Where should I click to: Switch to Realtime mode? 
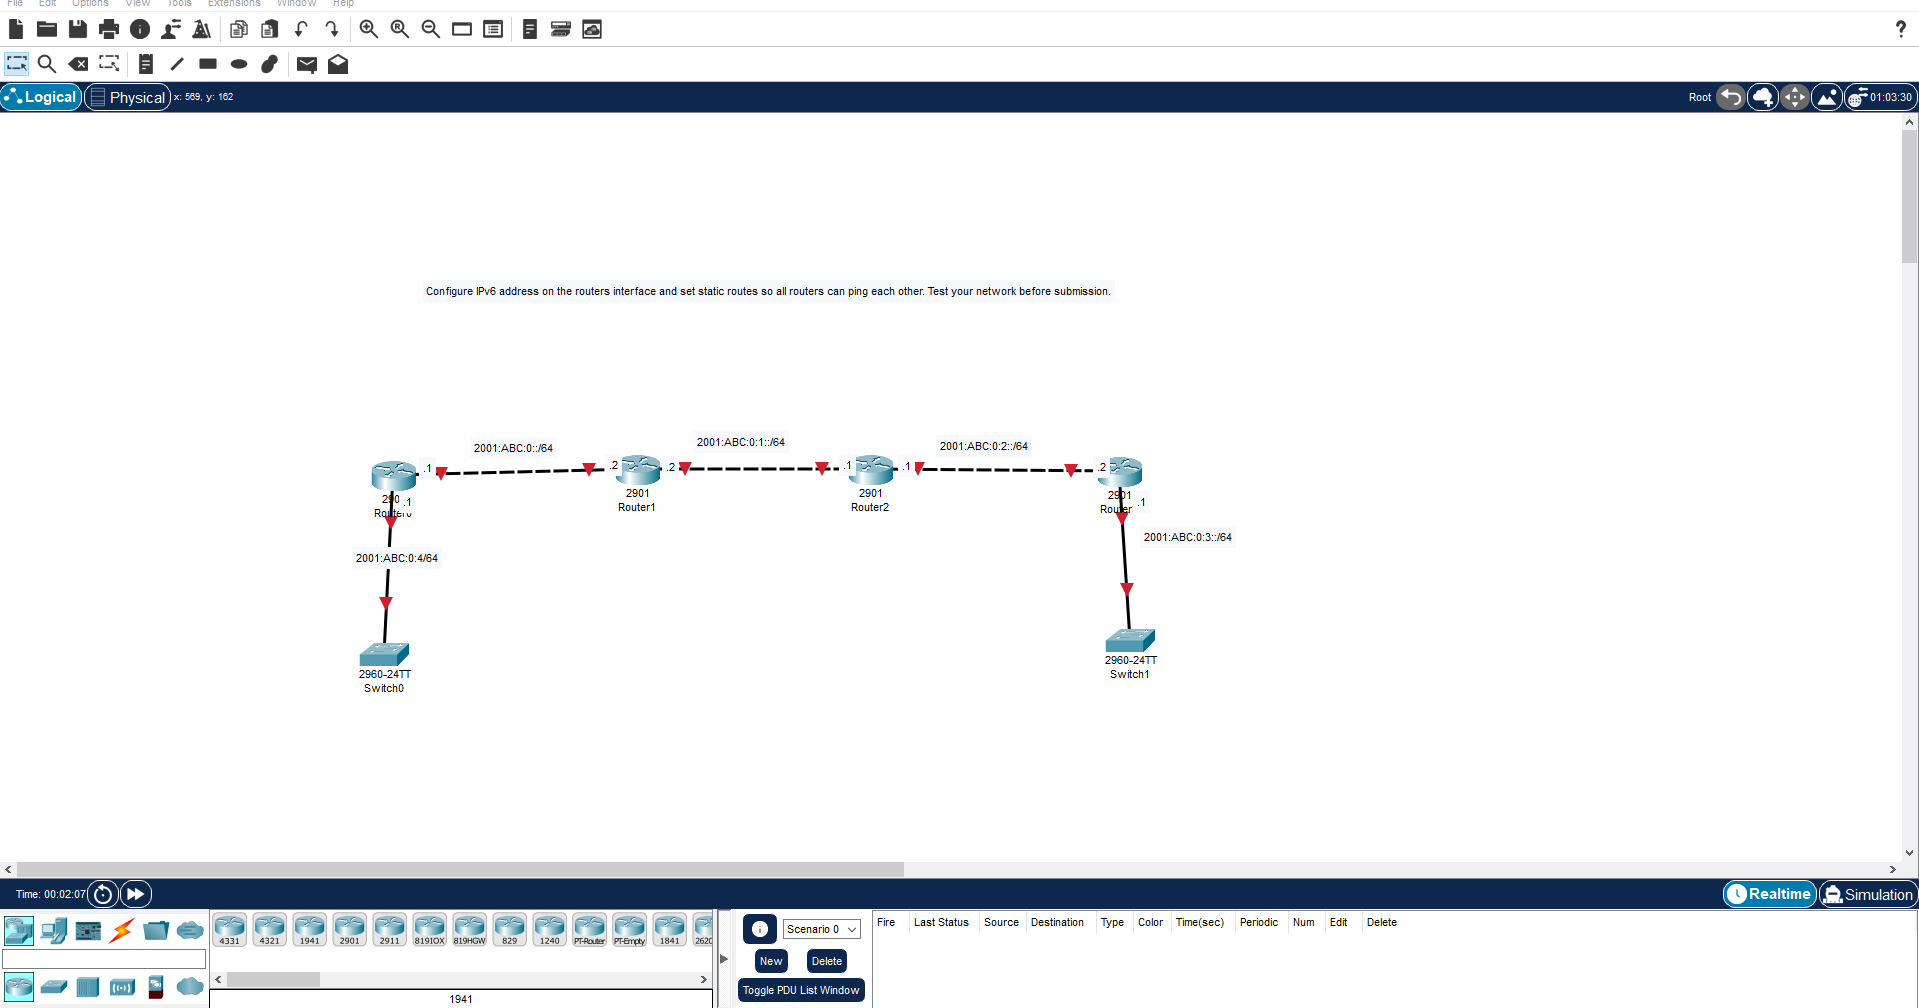pos(1769,894)
